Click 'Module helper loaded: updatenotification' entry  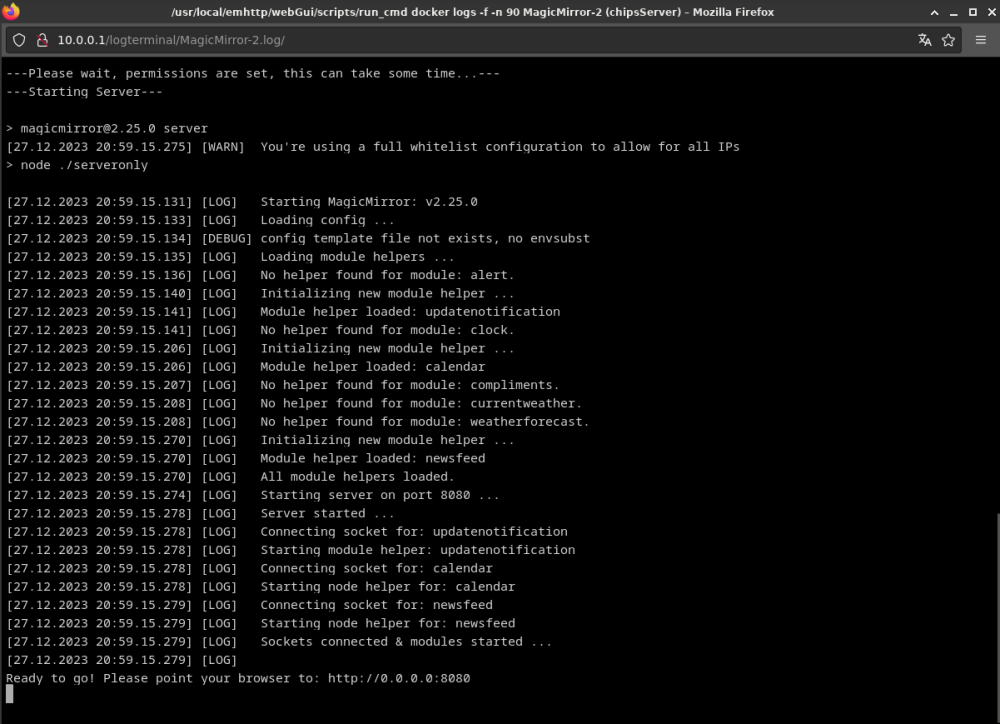tap(410, 312)
